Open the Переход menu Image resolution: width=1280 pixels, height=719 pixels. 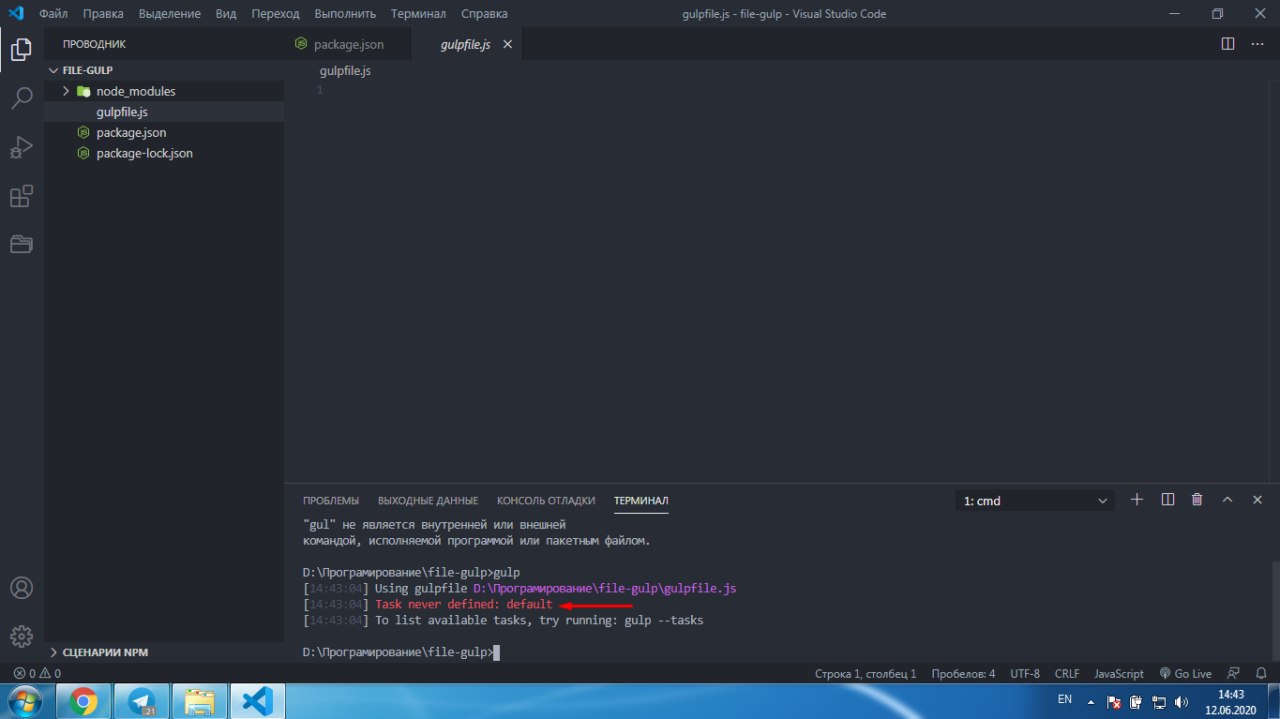pos(275,14)
